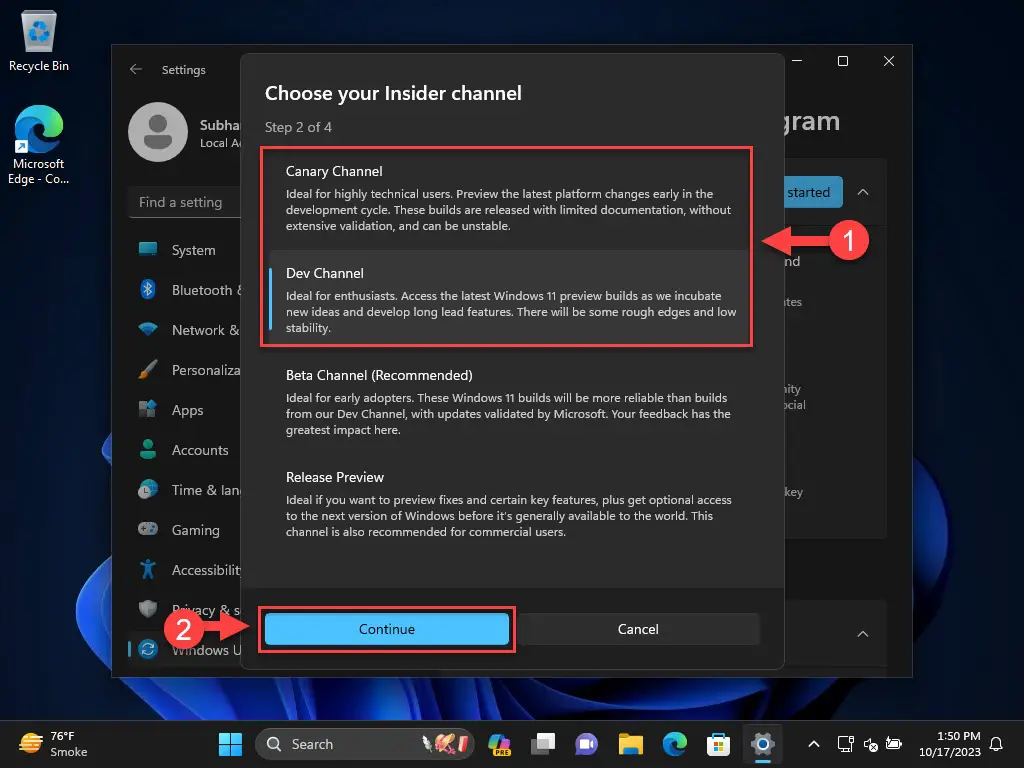Click the Accessibility figure icon

click(x=148, y=569)
